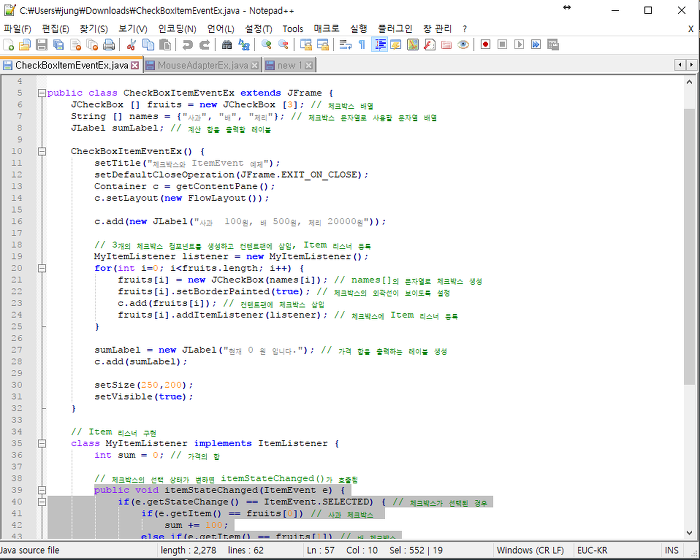Click the Close All documents toolbar icon

click(x=92, y=45)
